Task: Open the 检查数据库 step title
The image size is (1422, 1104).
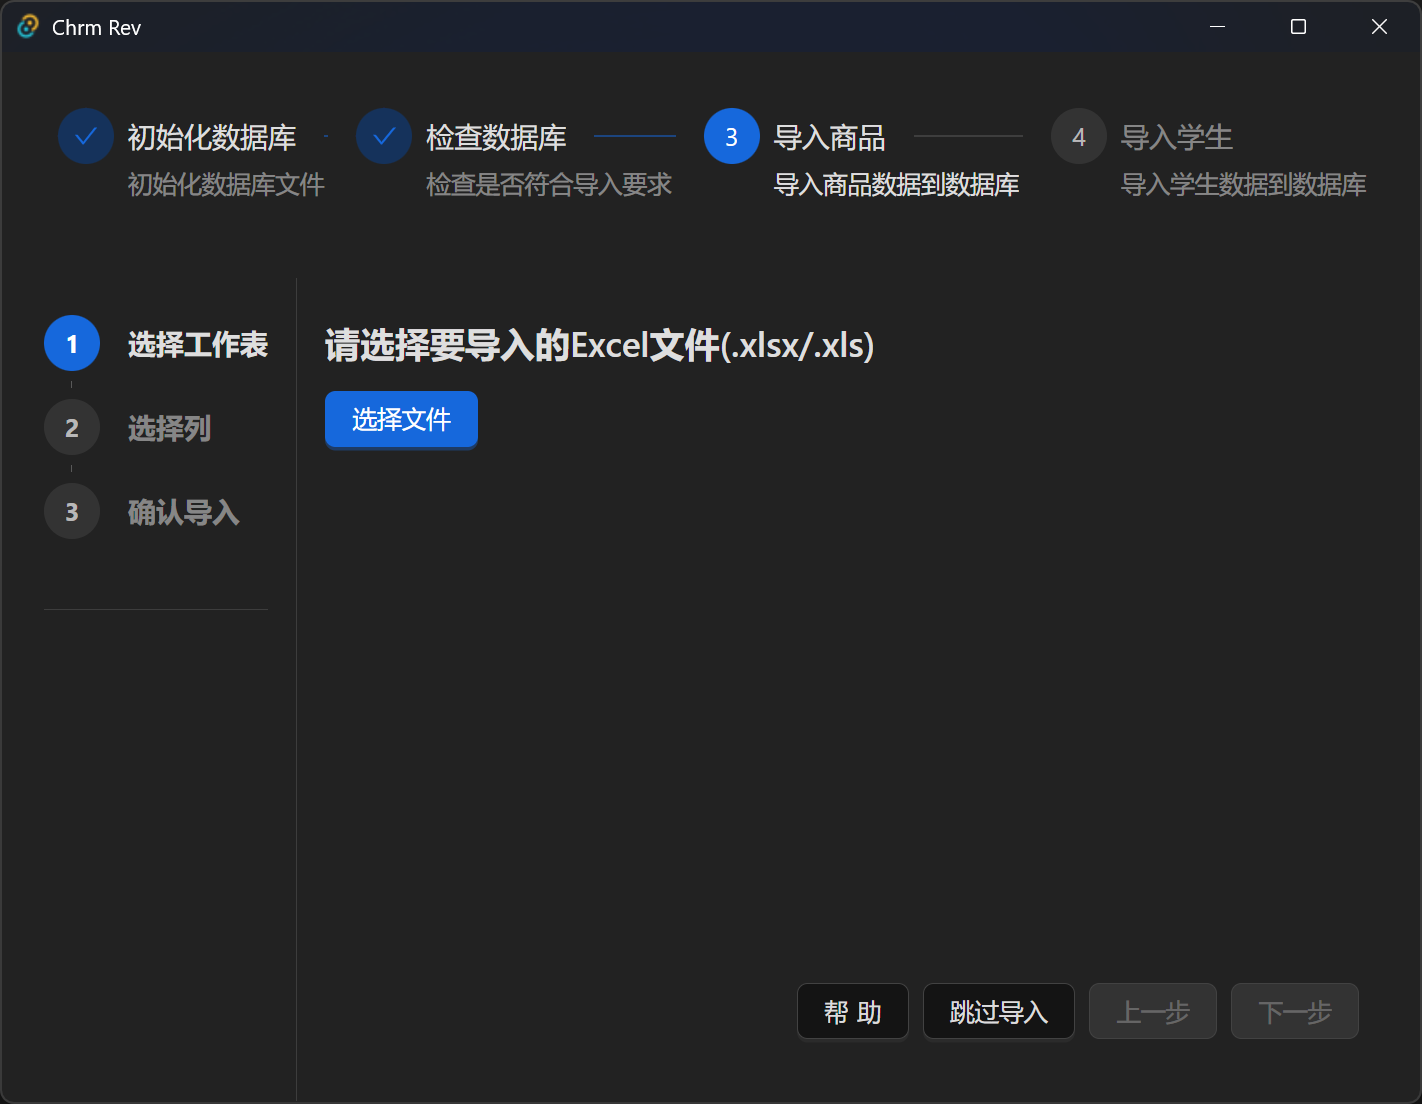Action: [x=496, y=137]
